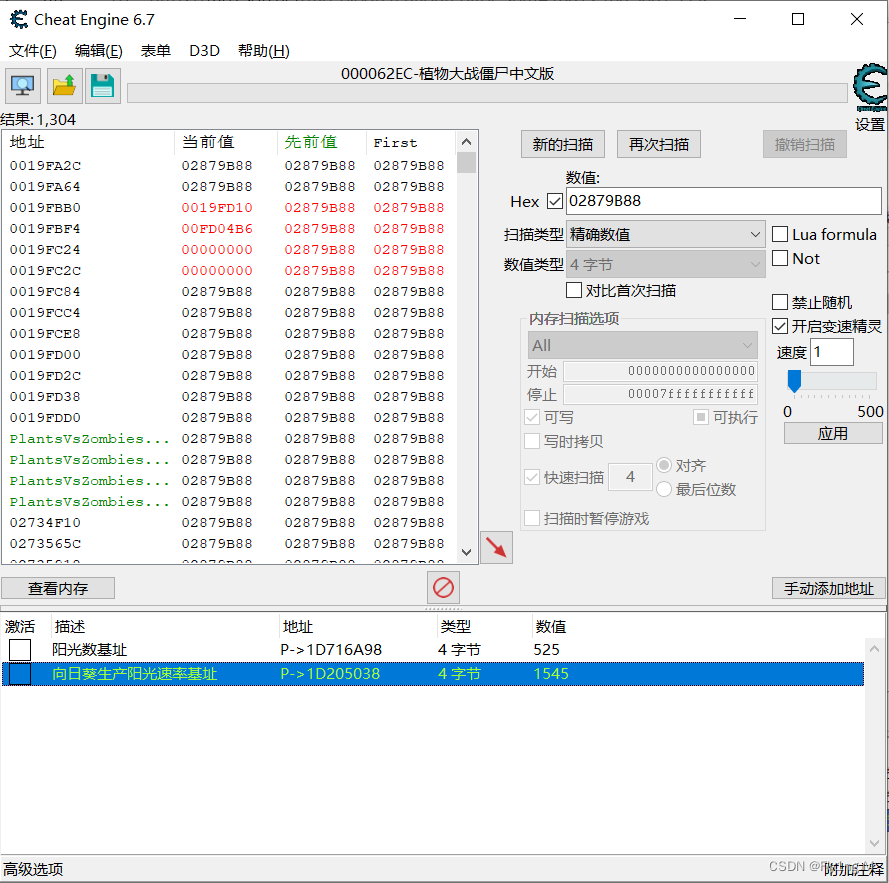
Task: Click the 再次扫描 button
Action: click(659, 145)
